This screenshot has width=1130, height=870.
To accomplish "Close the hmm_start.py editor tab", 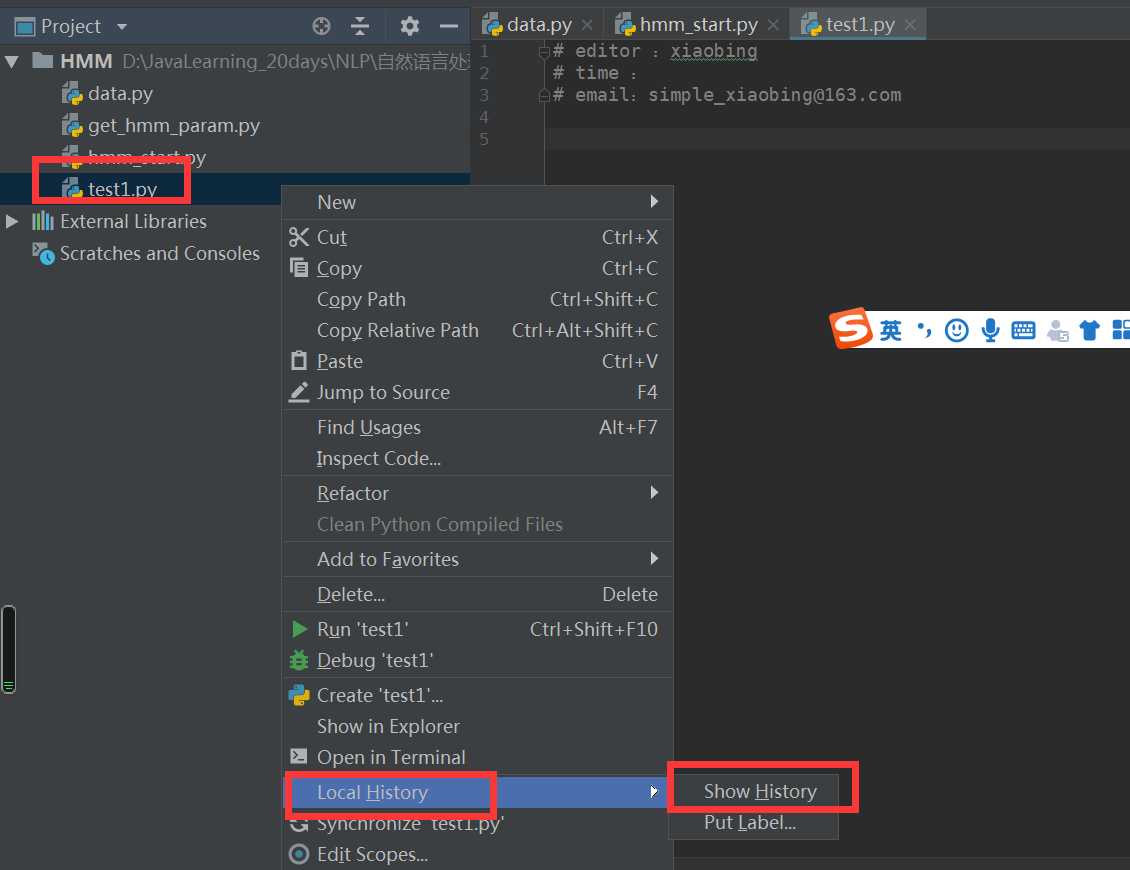I will [x=773, y=25].
